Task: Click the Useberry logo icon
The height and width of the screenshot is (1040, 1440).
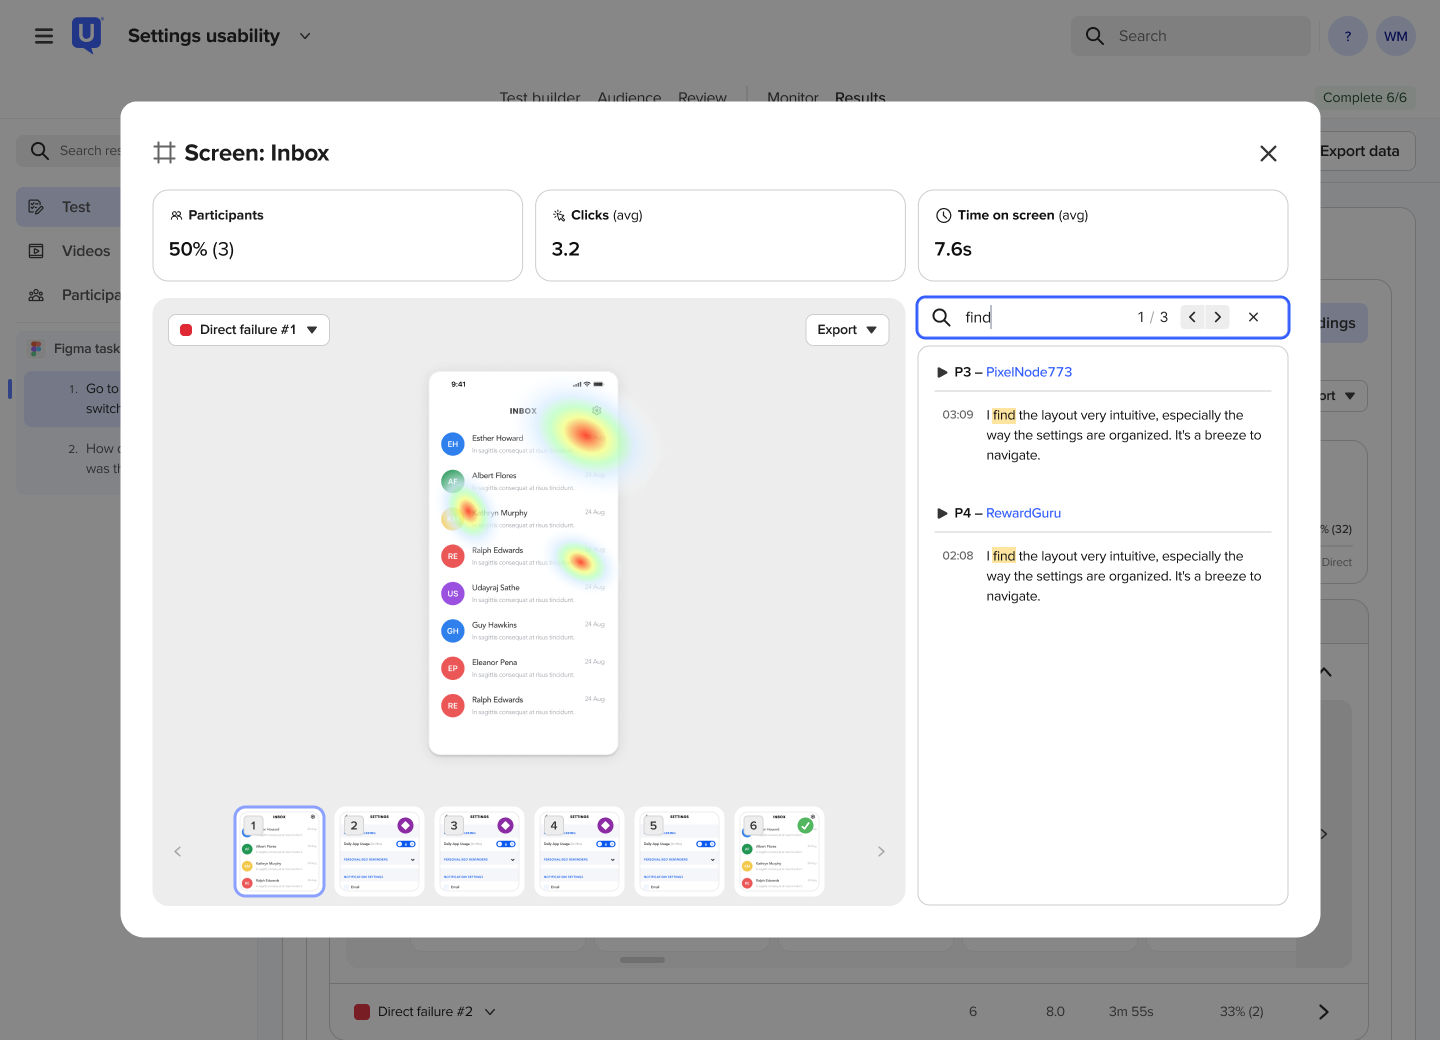Action: pyautogui.click(x=87, y=35)
